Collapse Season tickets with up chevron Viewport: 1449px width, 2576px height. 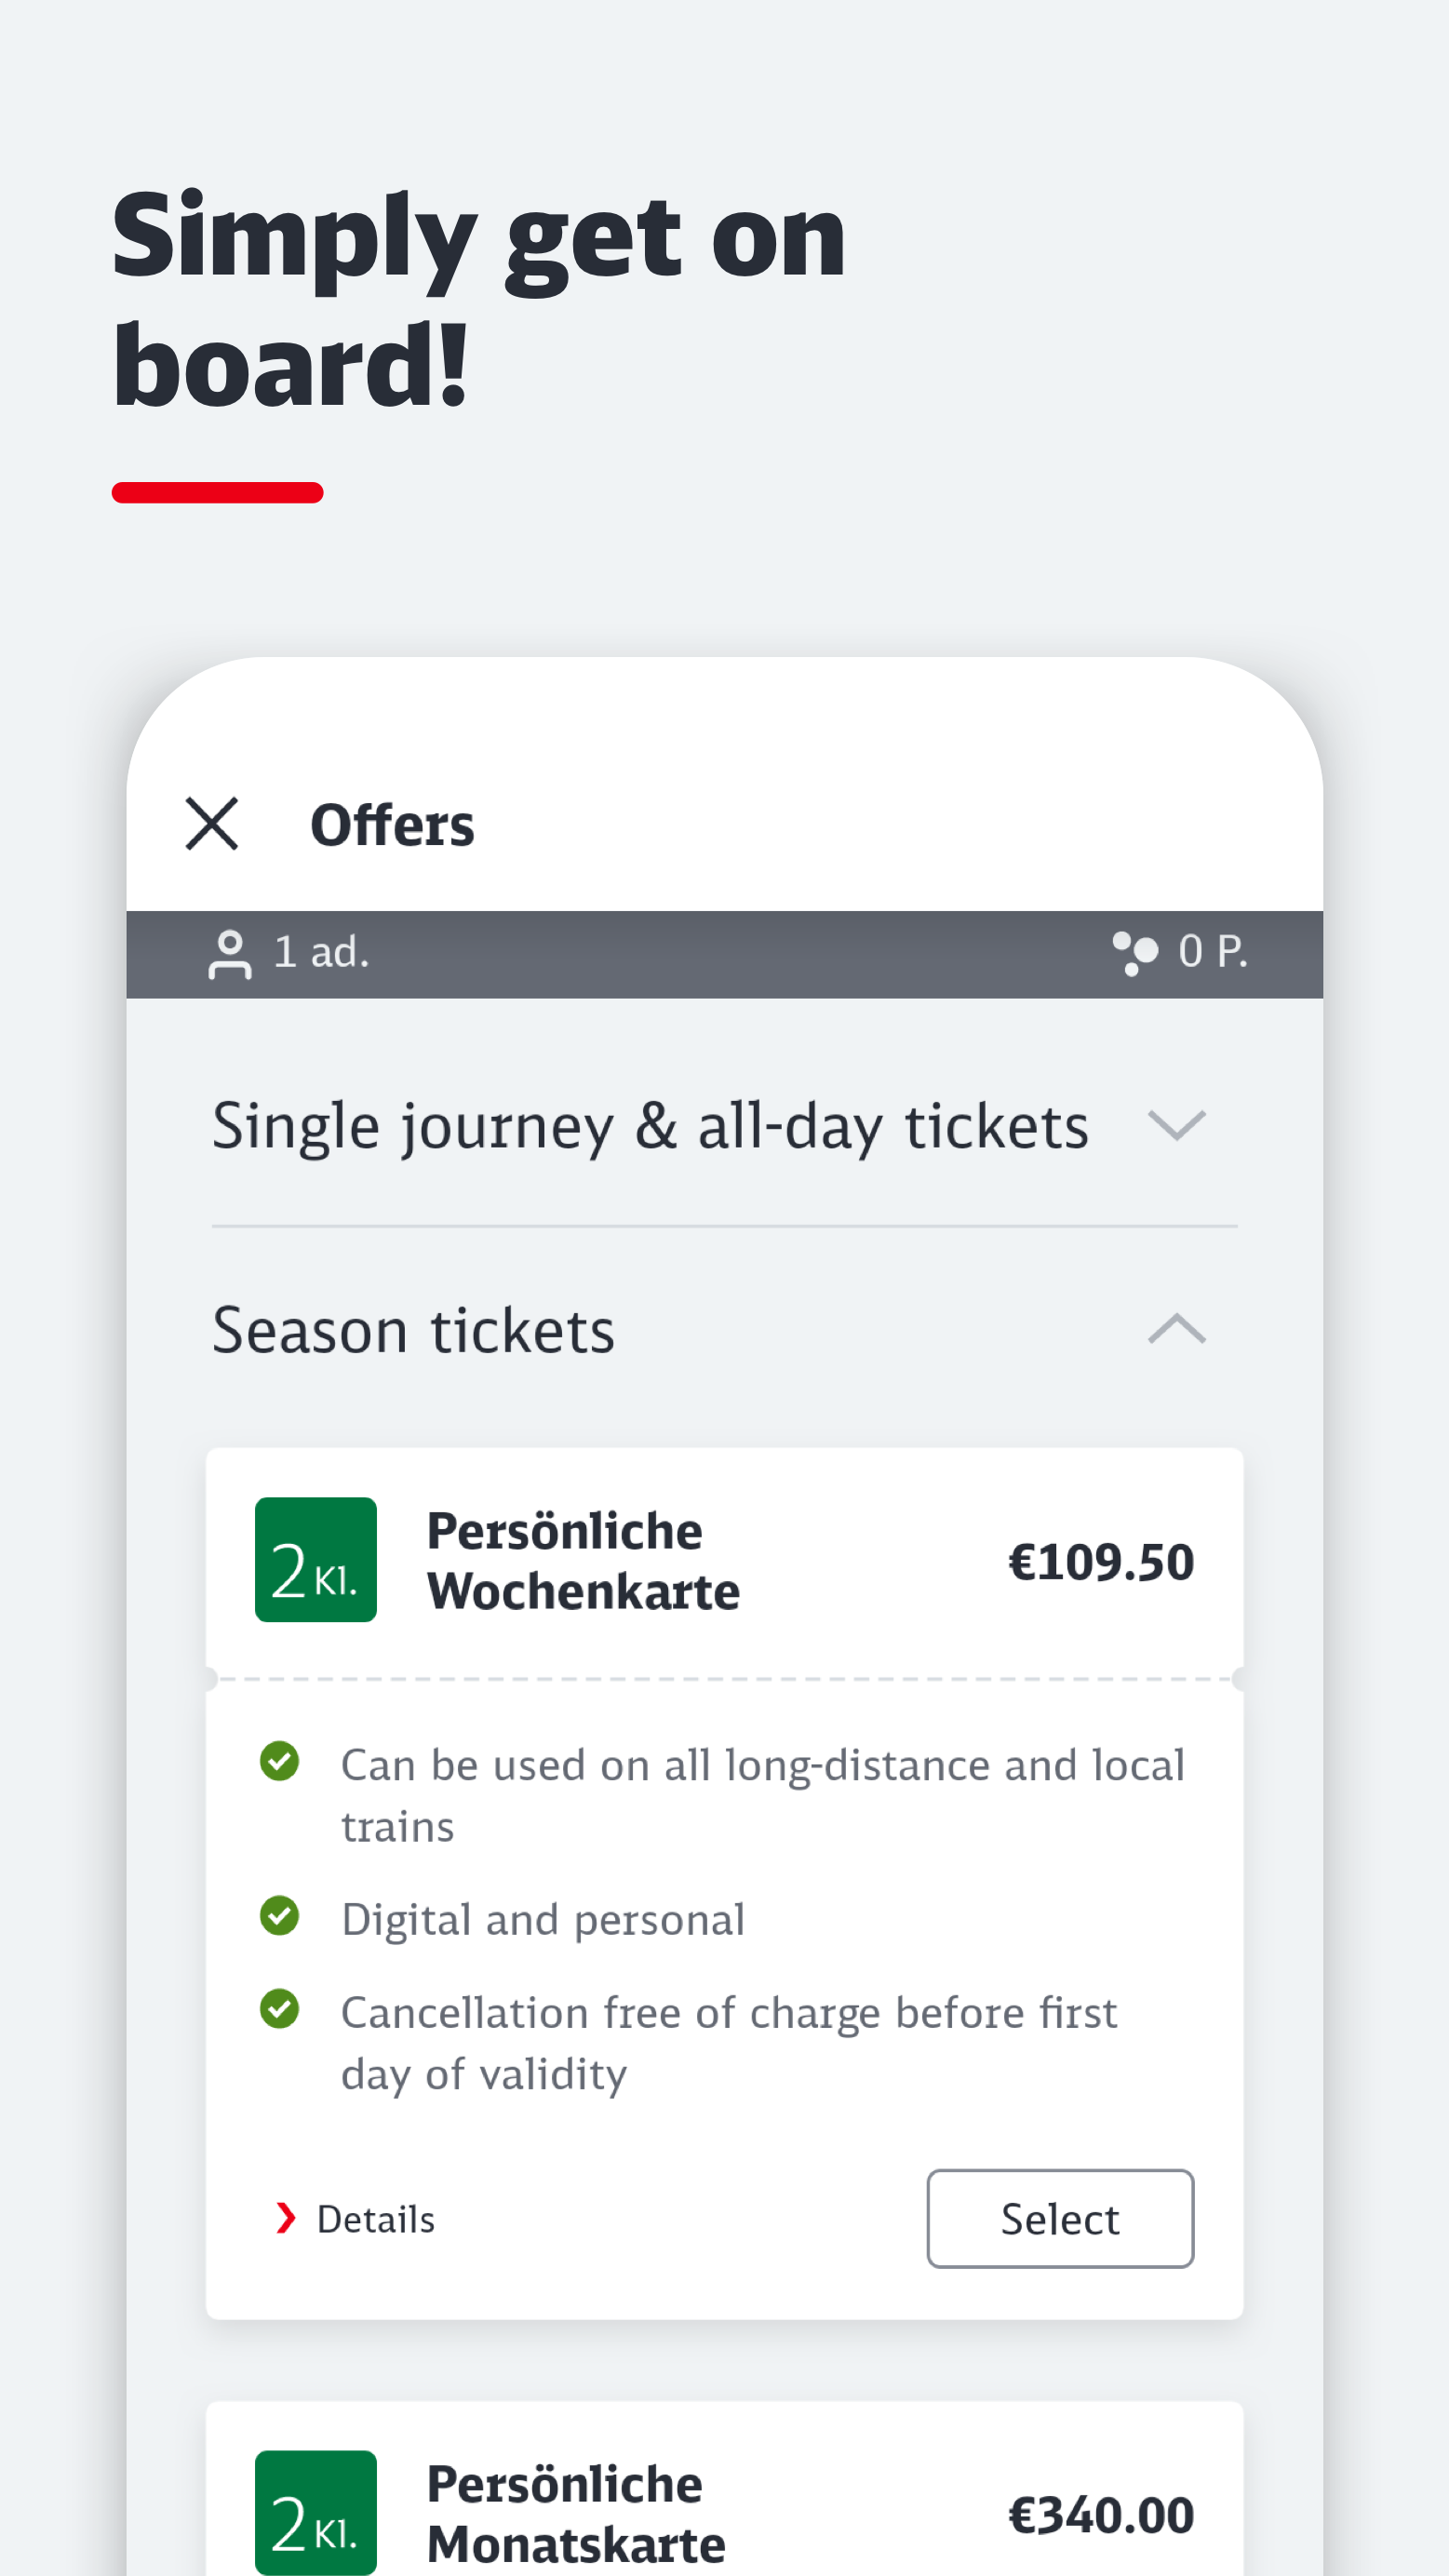click(1177, 1328)
